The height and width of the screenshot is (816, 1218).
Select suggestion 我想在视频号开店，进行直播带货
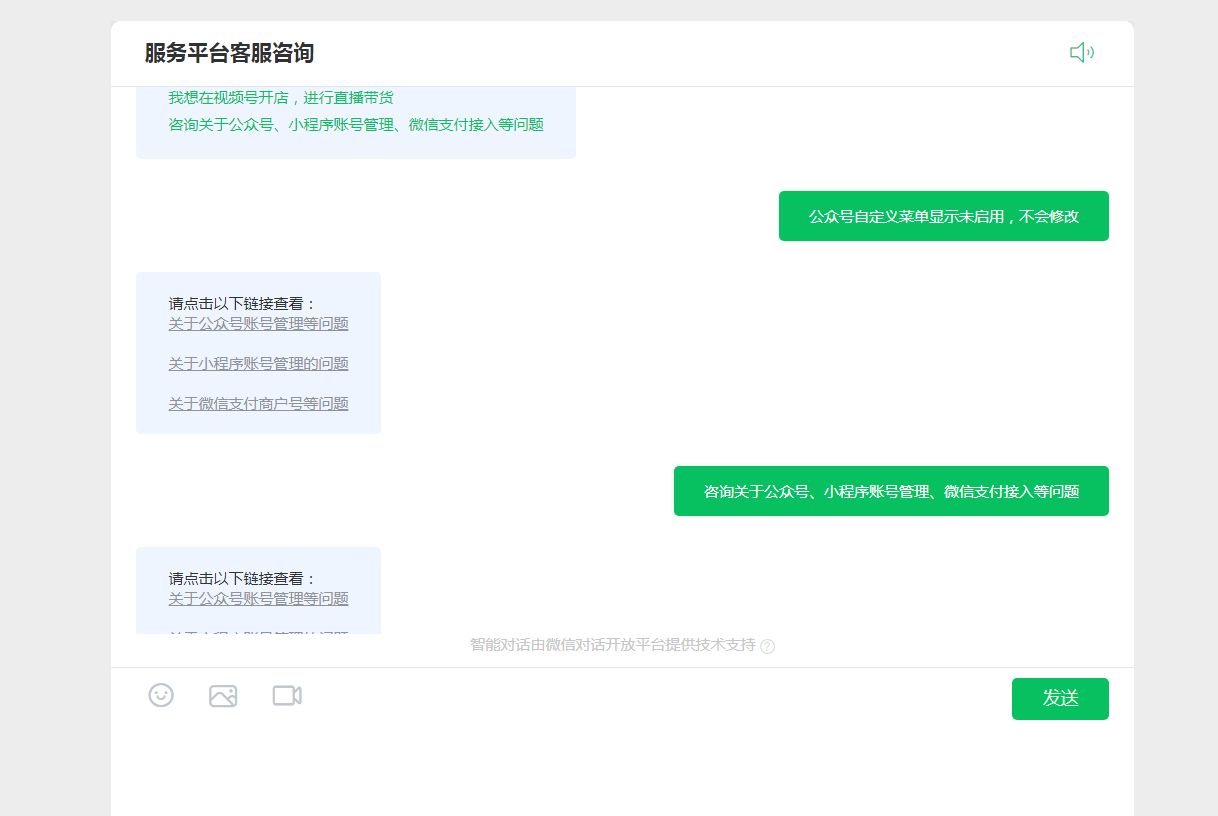(x=281, y=98)
